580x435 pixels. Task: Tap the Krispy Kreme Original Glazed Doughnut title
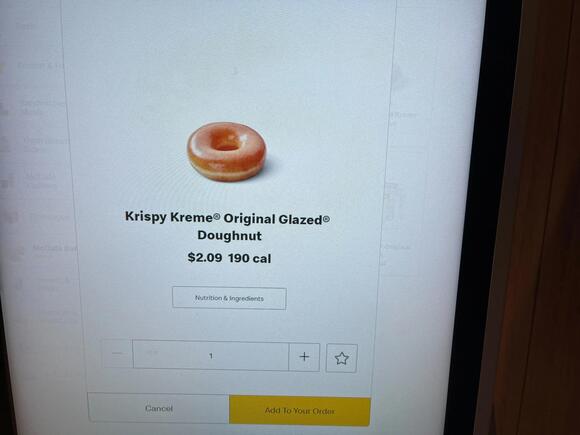227,226
